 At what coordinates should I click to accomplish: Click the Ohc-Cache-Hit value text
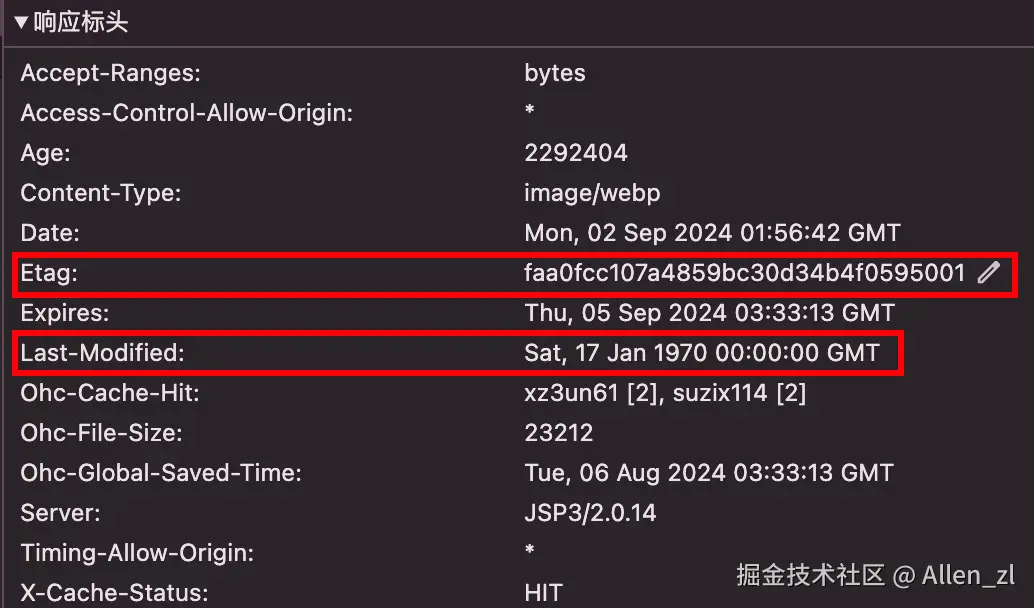(665, 393)
